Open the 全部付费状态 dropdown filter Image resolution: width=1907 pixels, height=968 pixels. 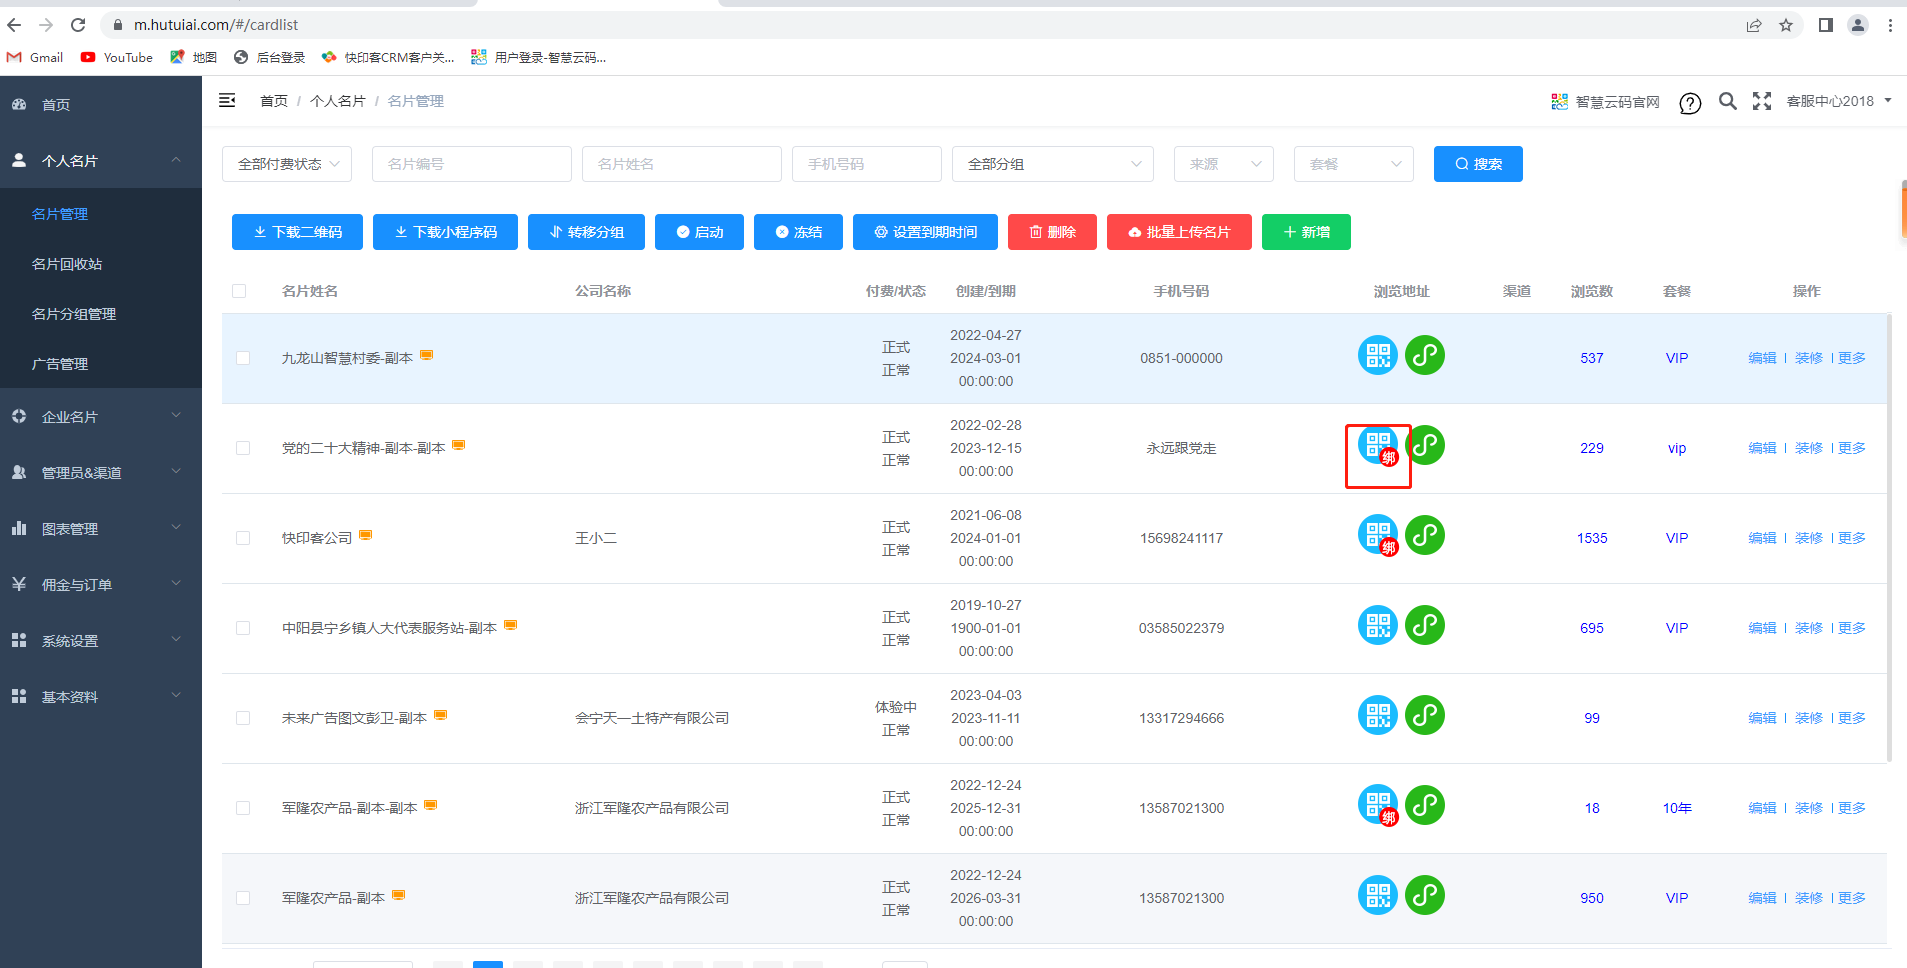(x=287, y=164)
